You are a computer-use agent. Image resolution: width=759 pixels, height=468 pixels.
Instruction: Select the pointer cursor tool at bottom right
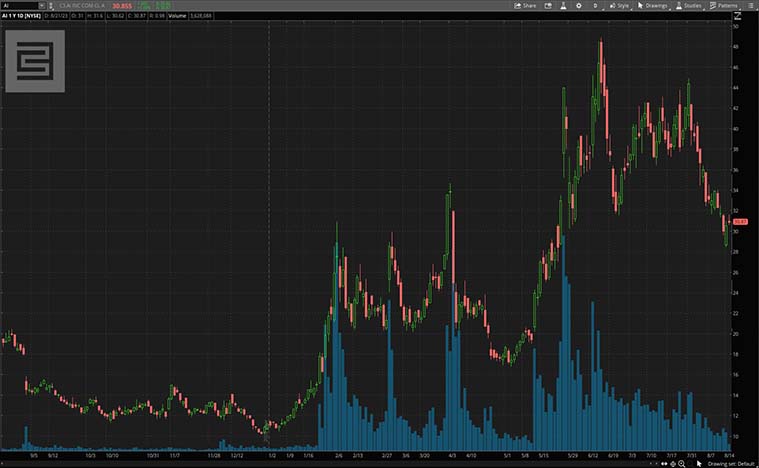(699, 464)
